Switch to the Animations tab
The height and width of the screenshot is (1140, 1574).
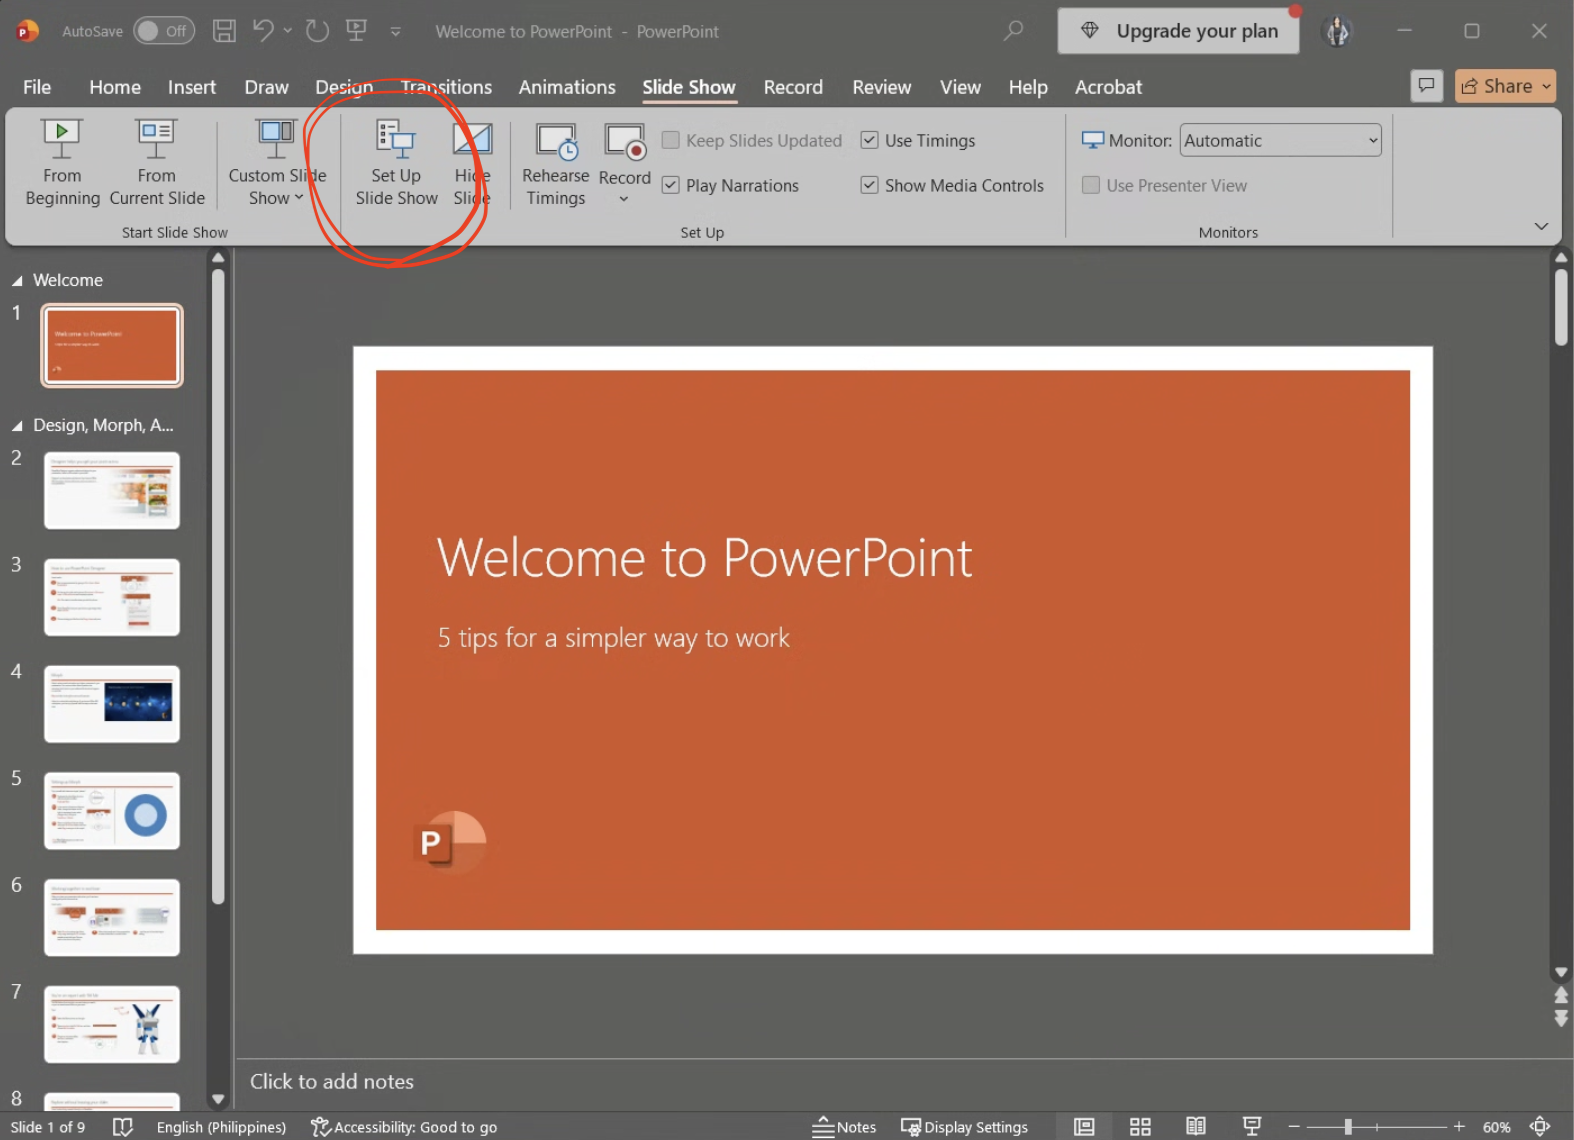567,87
